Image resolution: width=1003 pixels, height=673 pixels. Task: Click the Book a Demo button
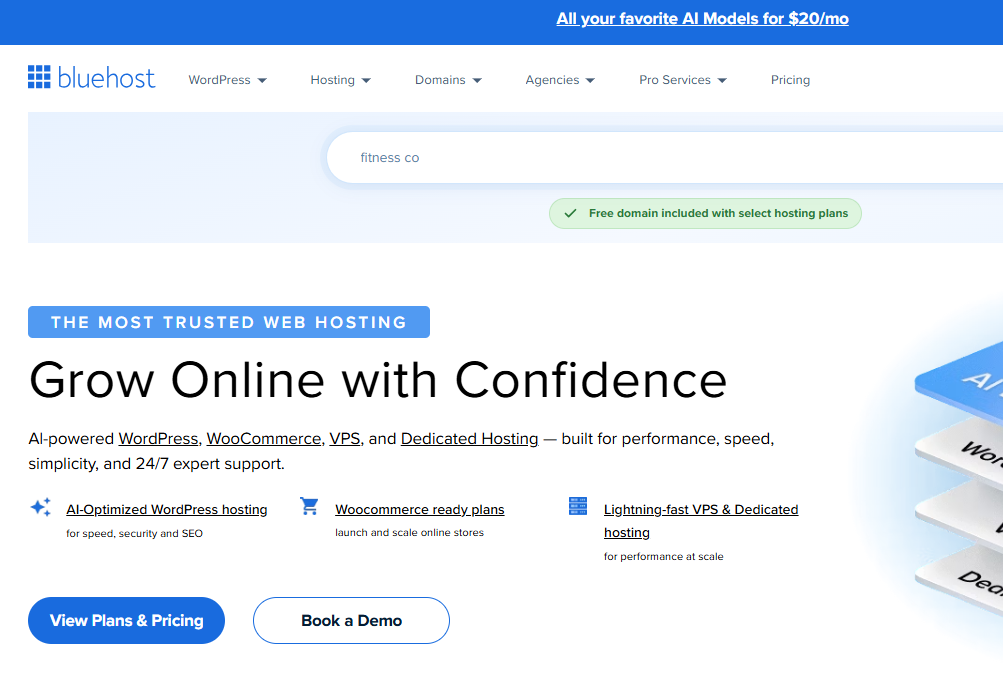[351, 621]
